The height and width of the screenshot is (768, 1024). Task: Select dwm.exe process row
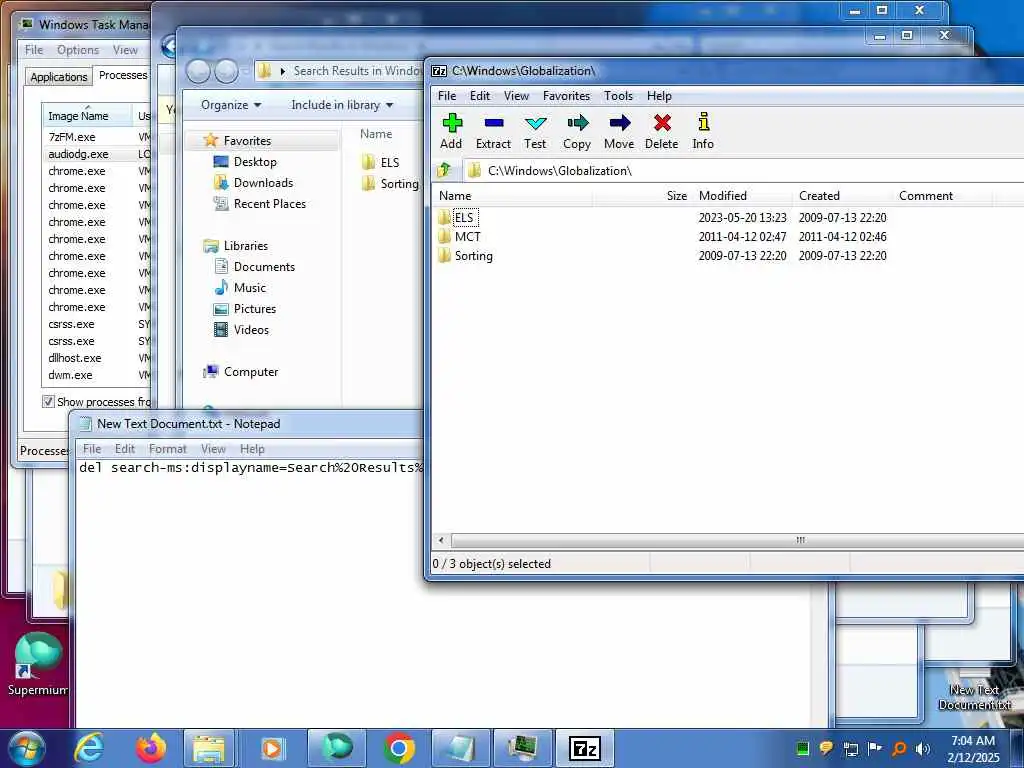[96, 375]
